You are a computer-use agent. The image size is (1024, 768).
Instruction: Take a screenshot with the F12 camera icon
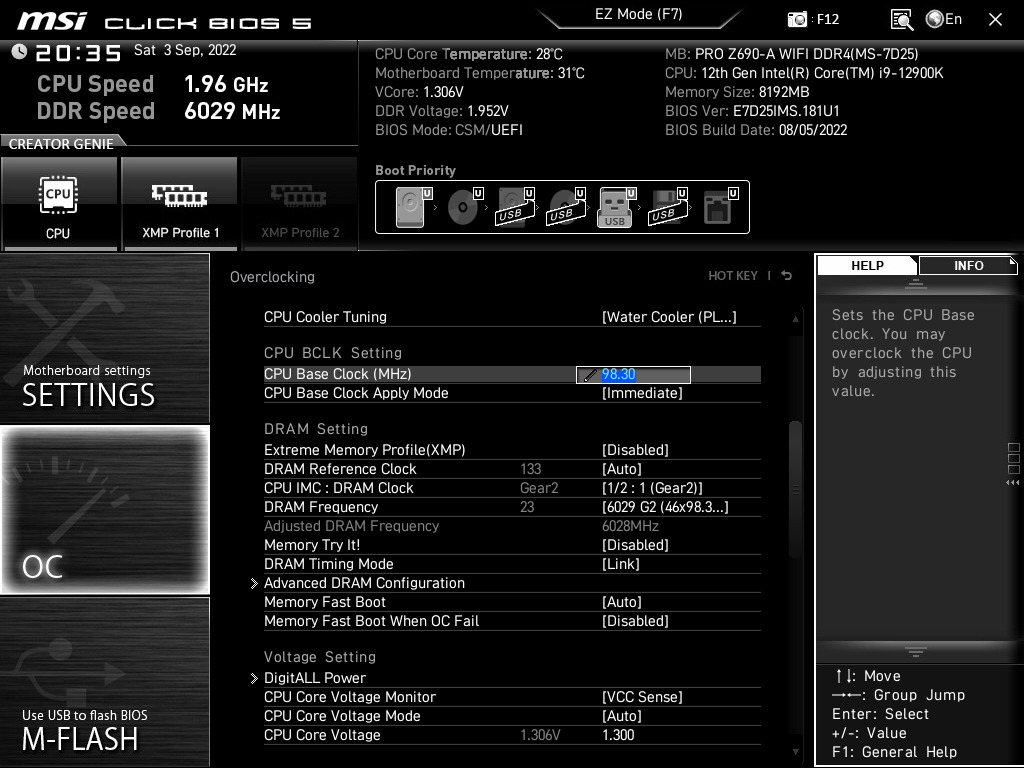pos(797,20)
